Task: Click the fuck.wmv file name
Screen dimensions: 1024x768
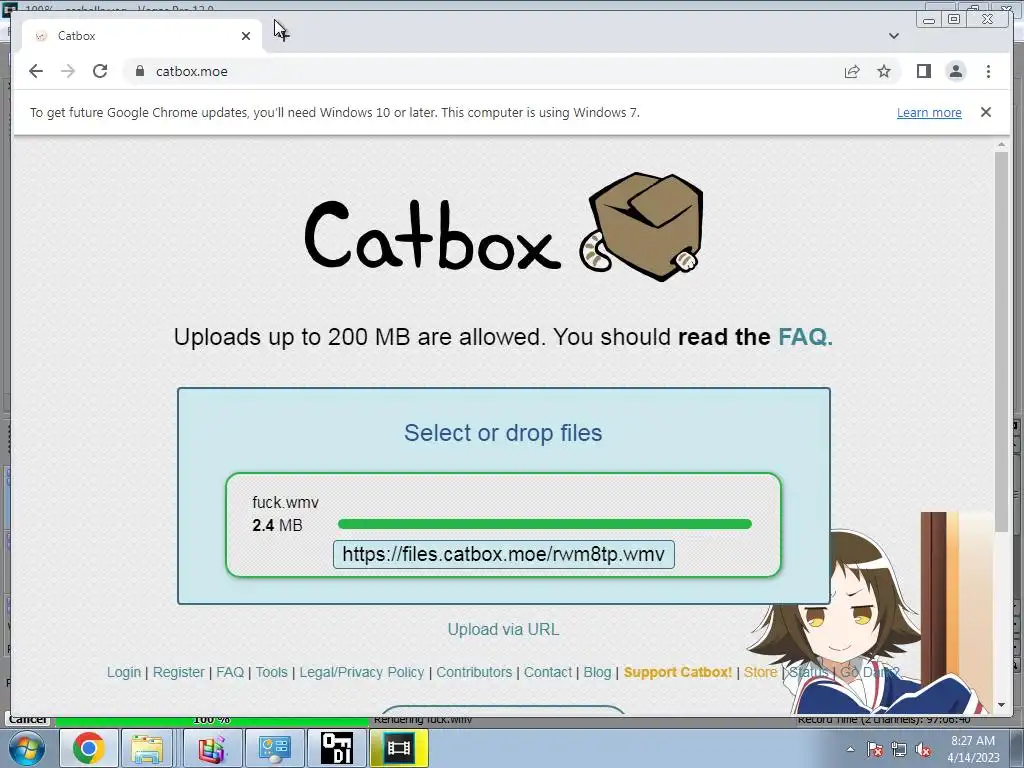Action: (285, 502)
